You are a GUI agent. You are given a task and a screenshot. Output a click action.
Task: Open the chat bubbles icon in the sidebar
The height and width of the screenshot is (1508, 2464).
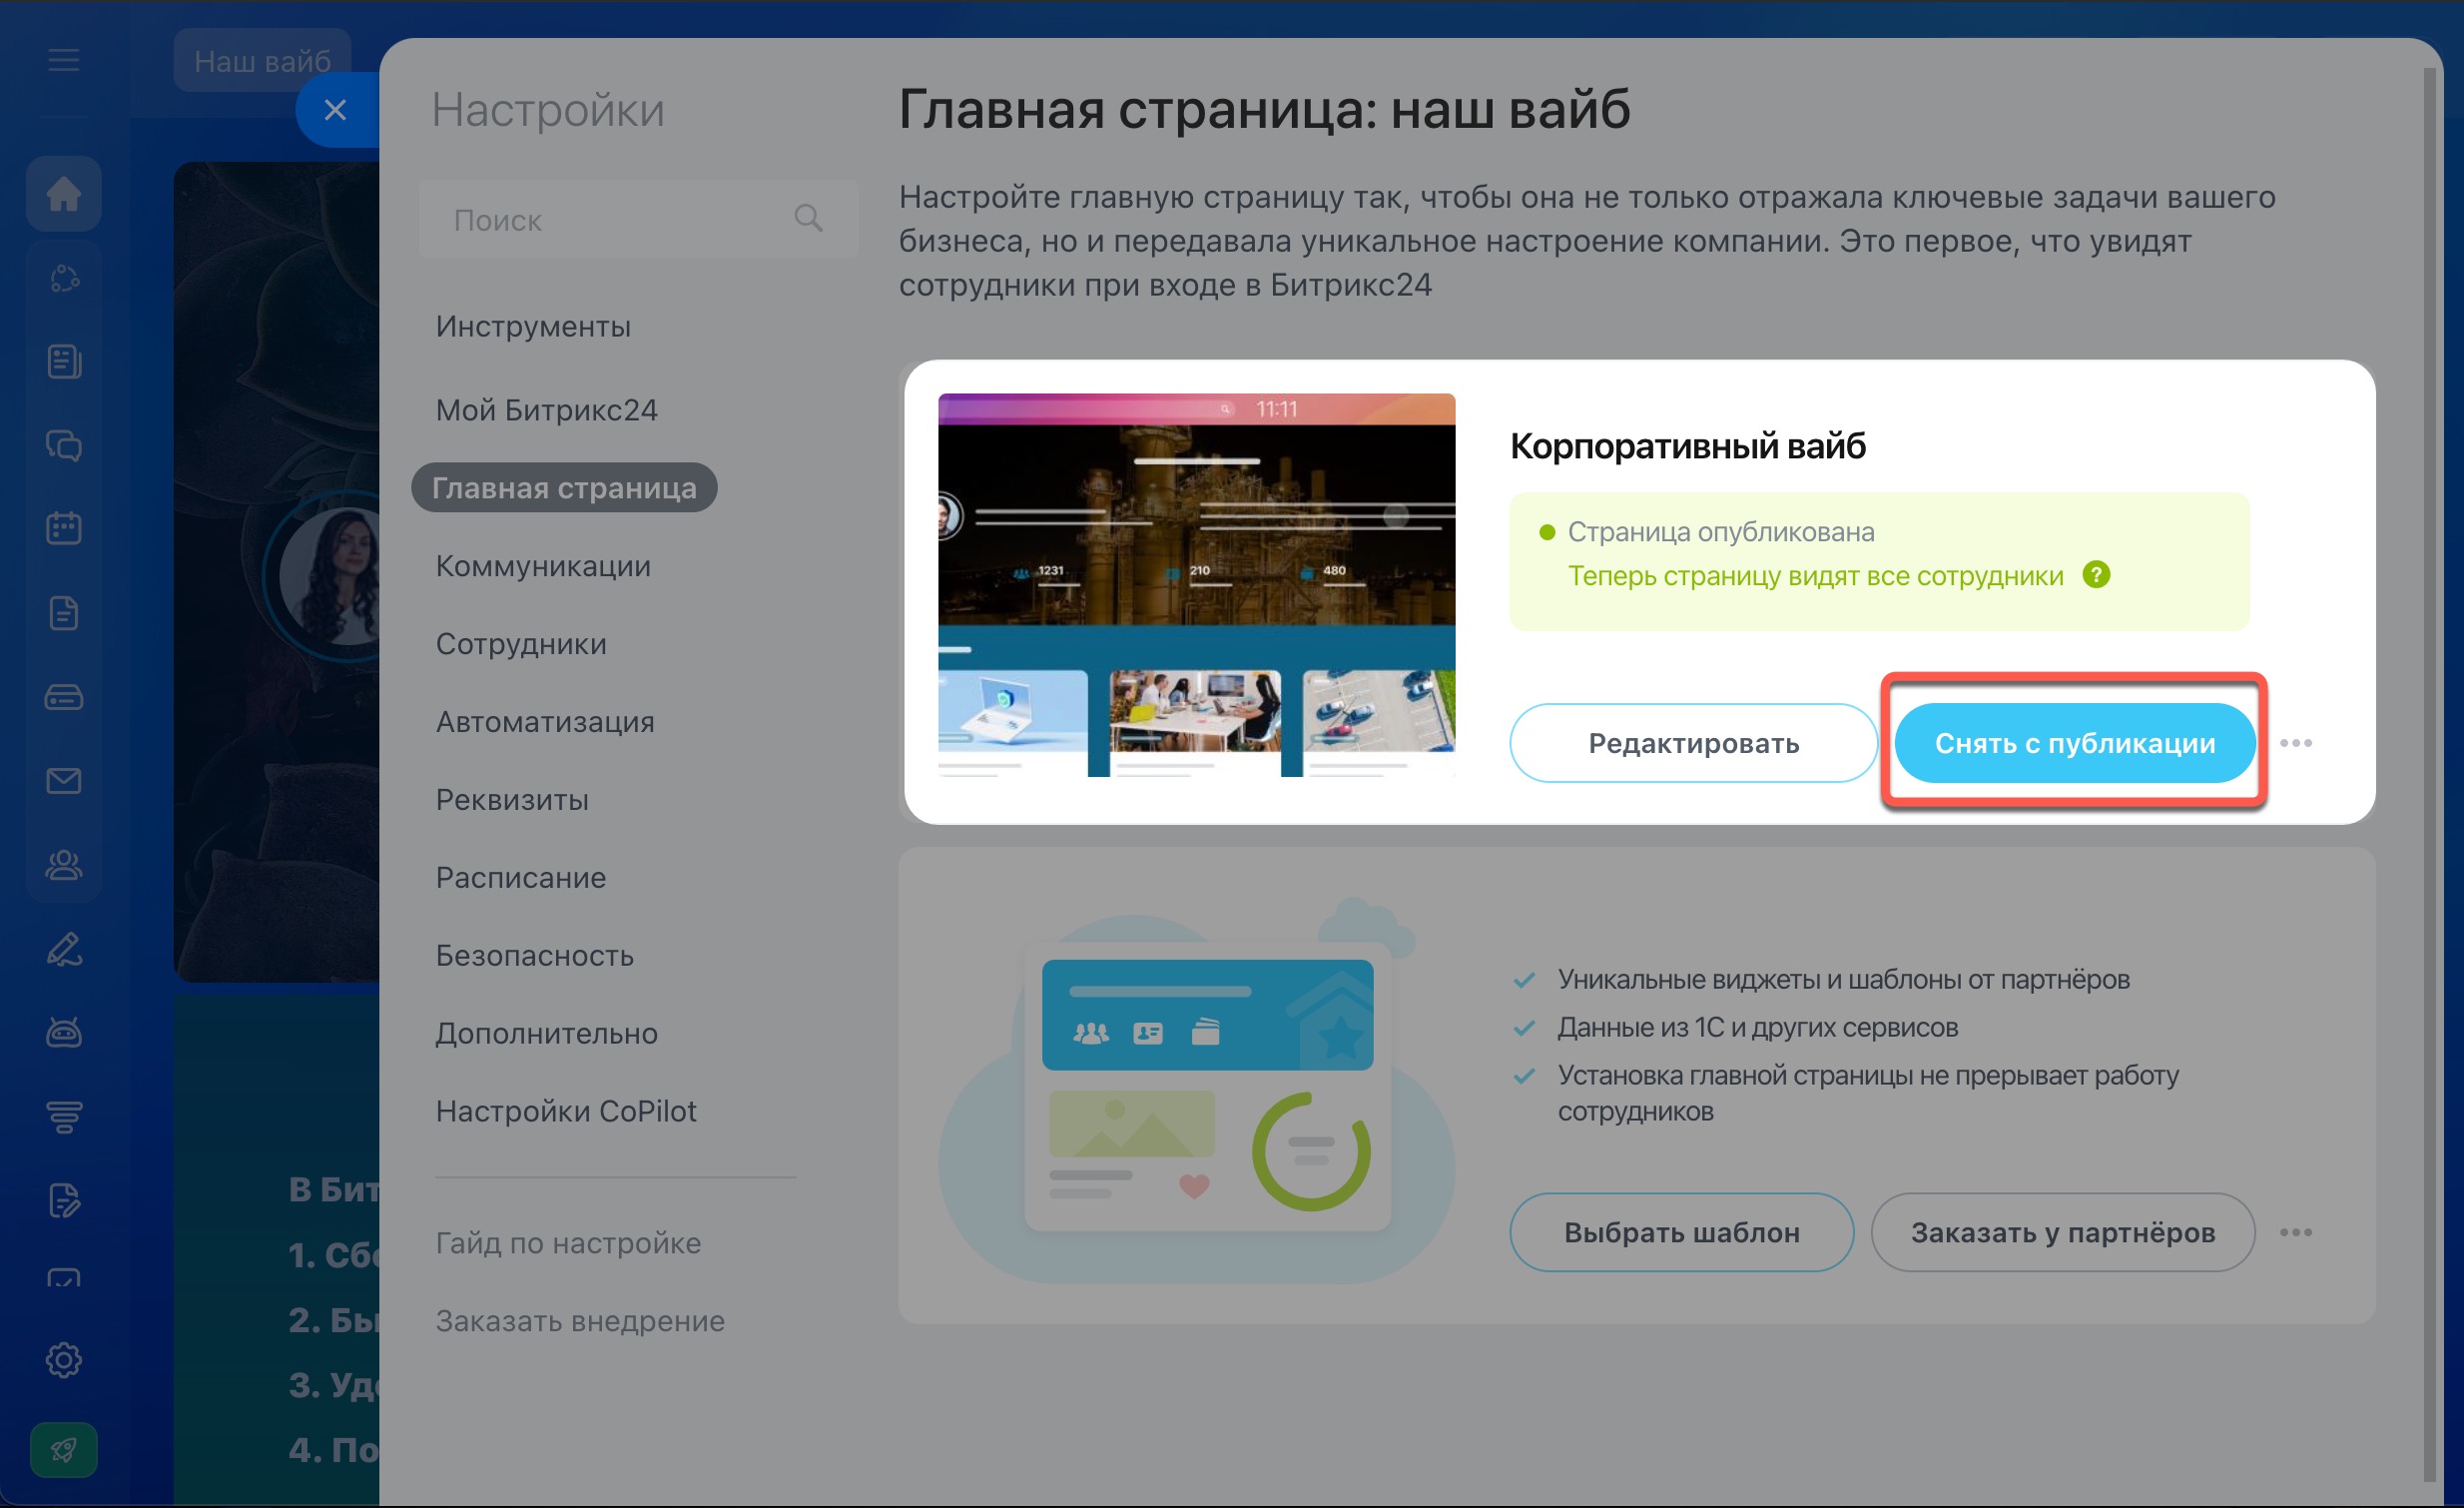pyautogui.click(x=64, y=445)
